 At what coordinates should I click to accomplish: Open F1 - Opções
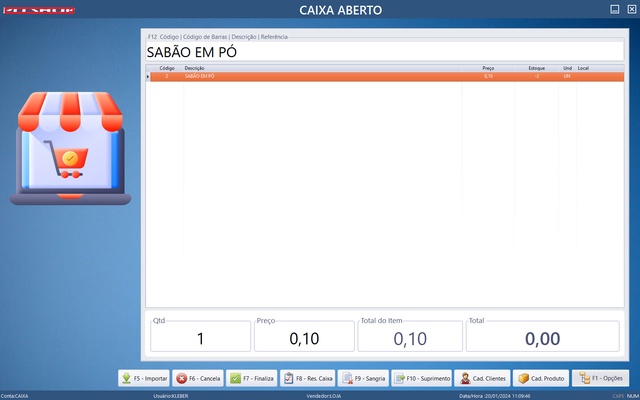click(x=601, y=378)
